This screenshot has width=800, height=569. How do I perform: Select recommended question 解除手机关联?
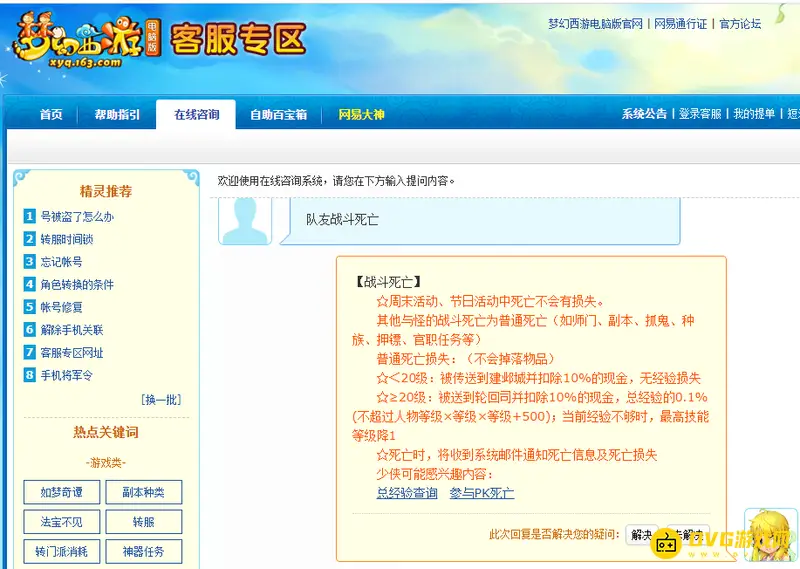[x=72, y=330]
